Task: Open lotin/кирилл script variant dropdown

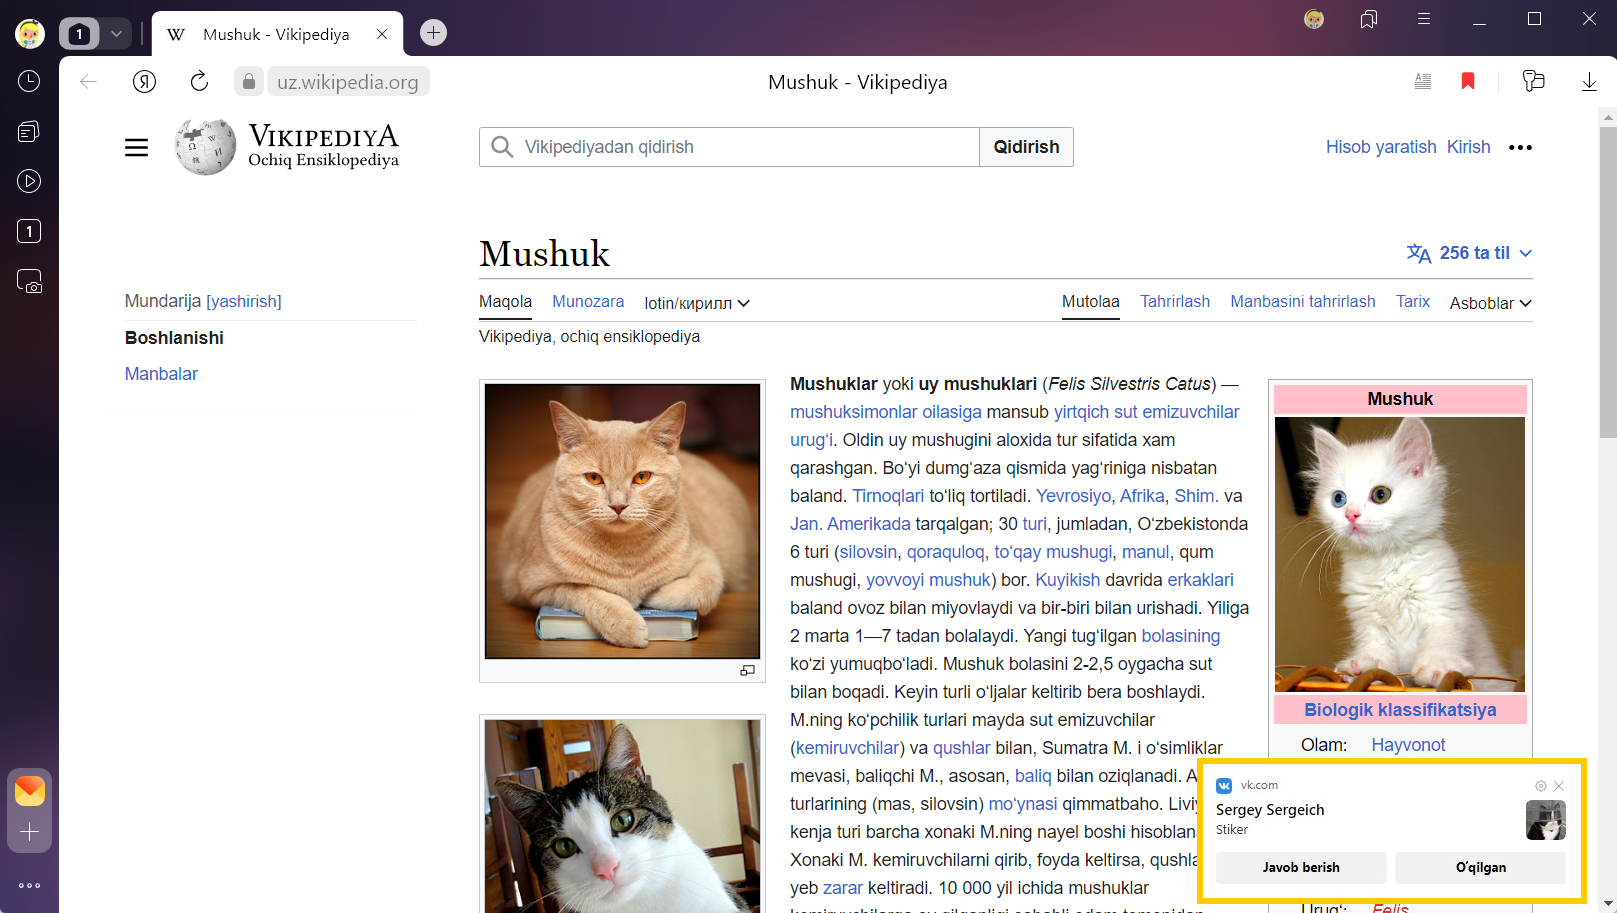Action: pos(696,303)
